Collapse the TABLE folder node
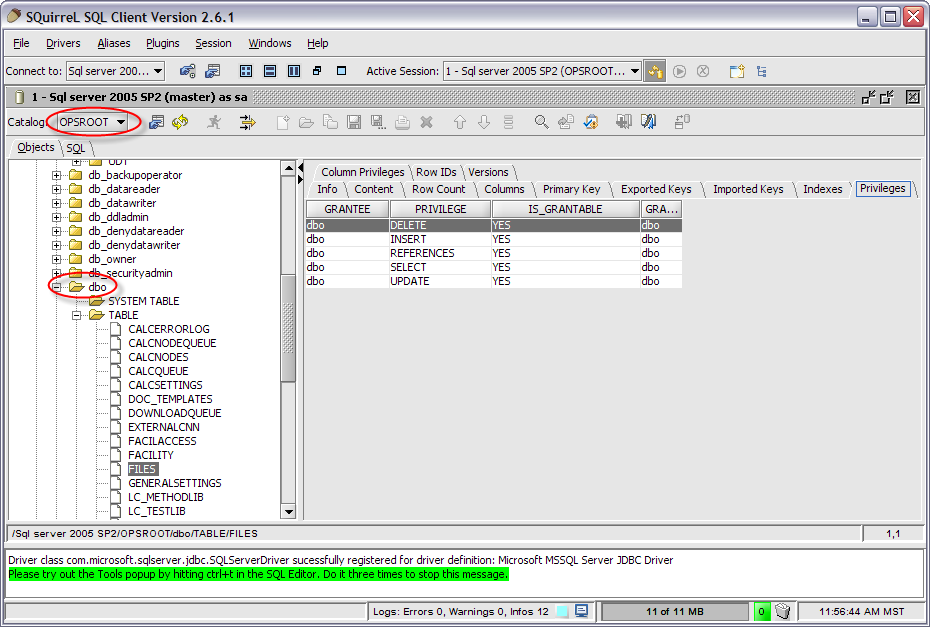 (77, 316)
